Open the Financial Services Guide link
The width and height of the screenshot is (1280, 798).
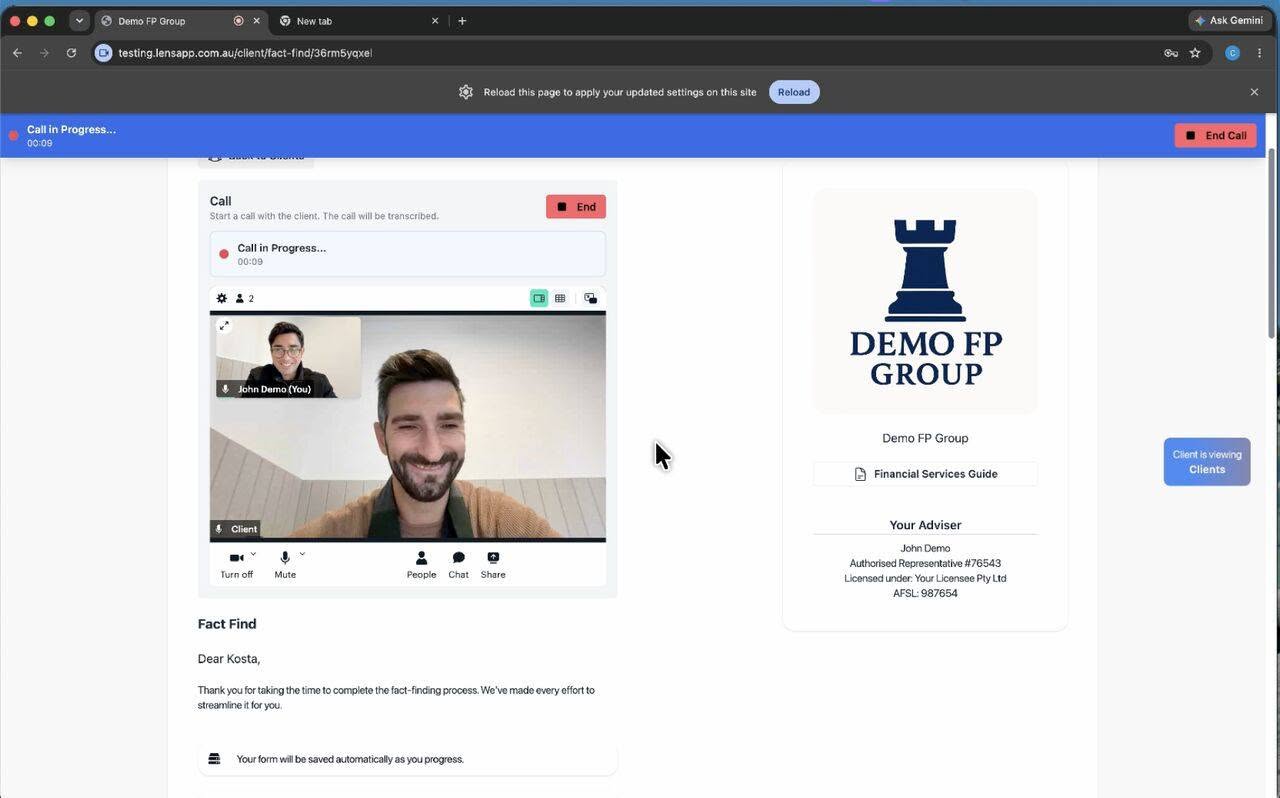pyautogui.click(x=925, y=474)
